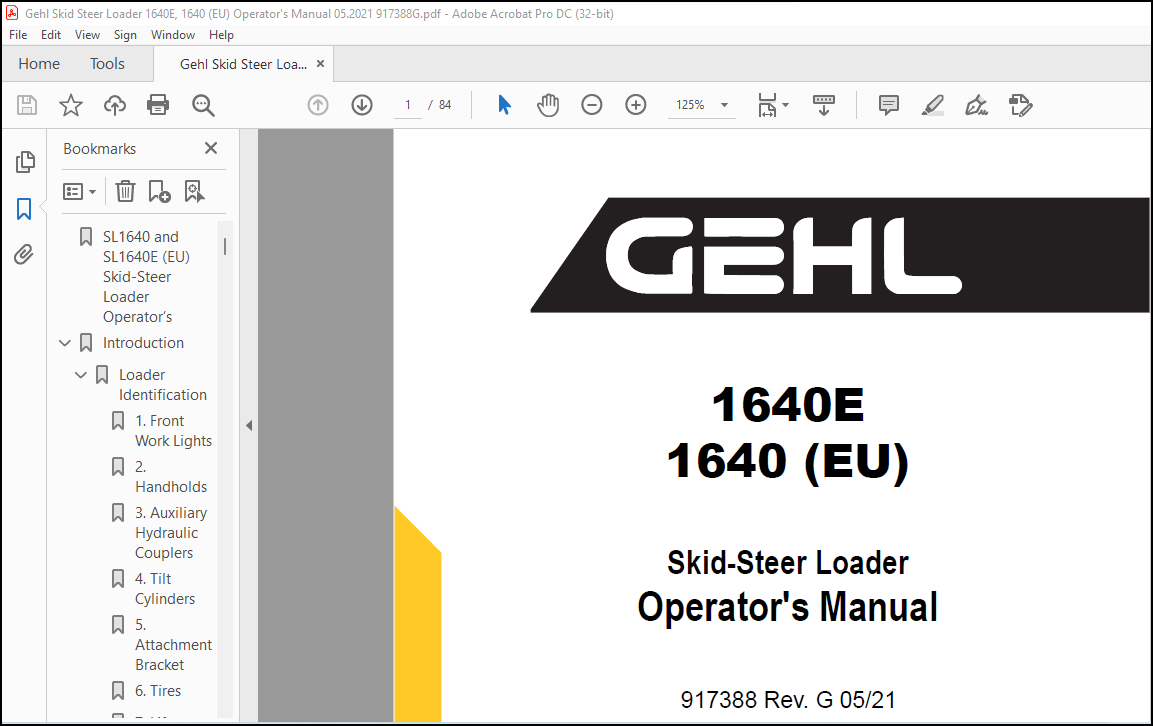Click the find current bookmark icon
The image size is (1153, 726).
pos(194,191)
